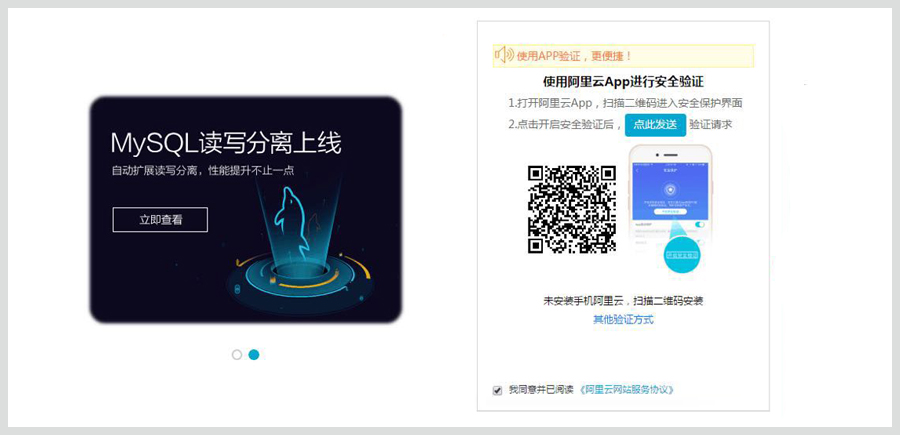Open the 立即查看 banner button

click(x=160, y=220)
